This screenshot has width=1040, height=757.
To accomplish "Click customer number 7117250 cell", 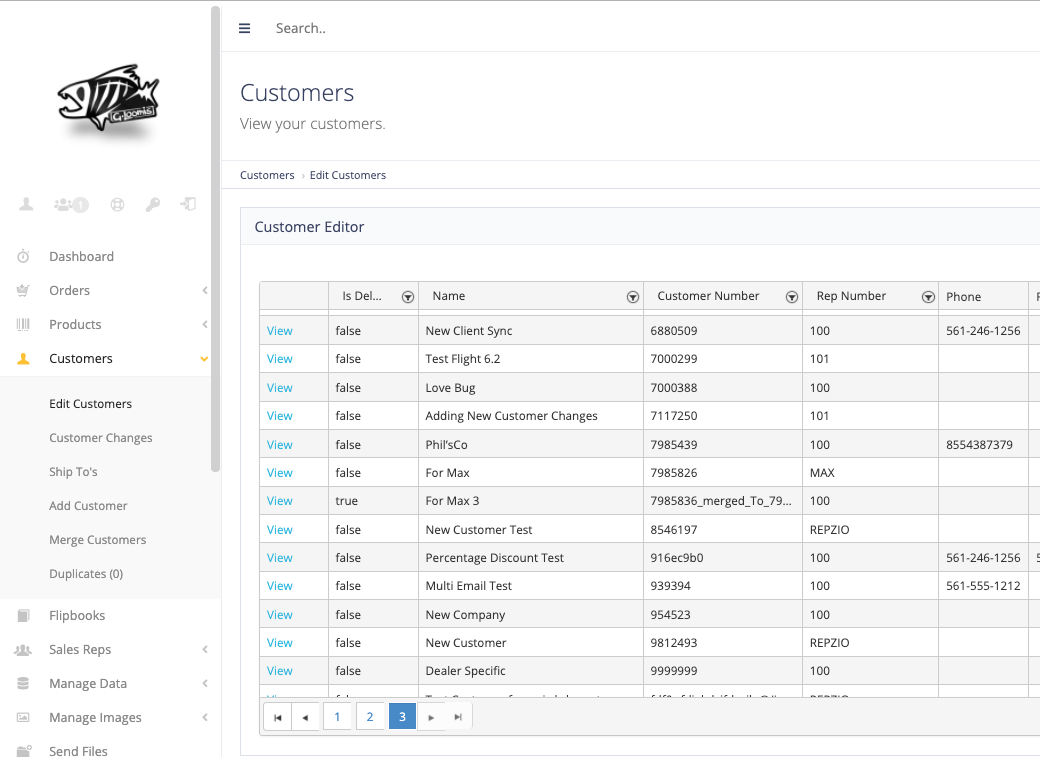I will point(723,416).
